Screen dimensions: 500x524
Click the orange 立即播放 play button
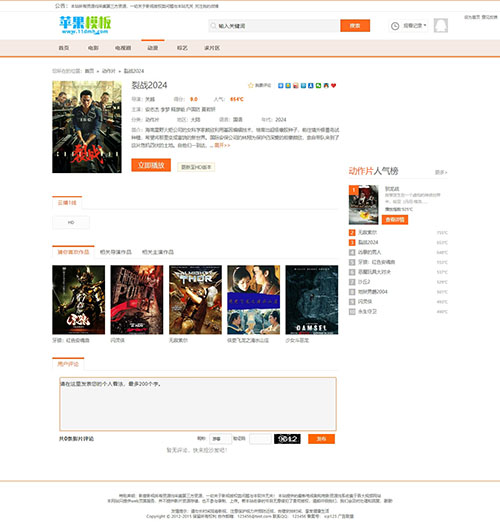(x=151, y=165)
